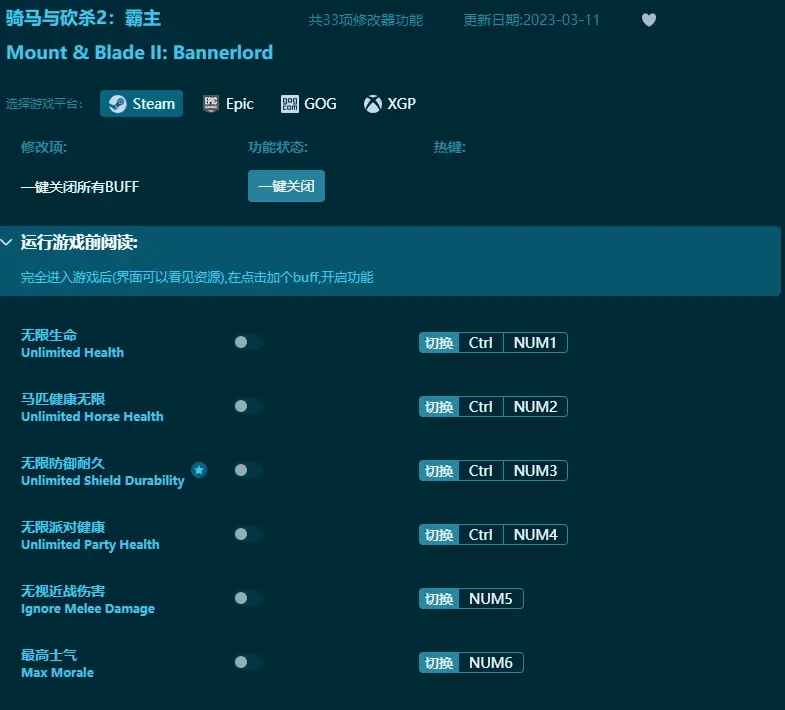This screenshot has height=710, width=785.
Task: Click the 共33项修改器功能 text
Action: pos(365,20)
